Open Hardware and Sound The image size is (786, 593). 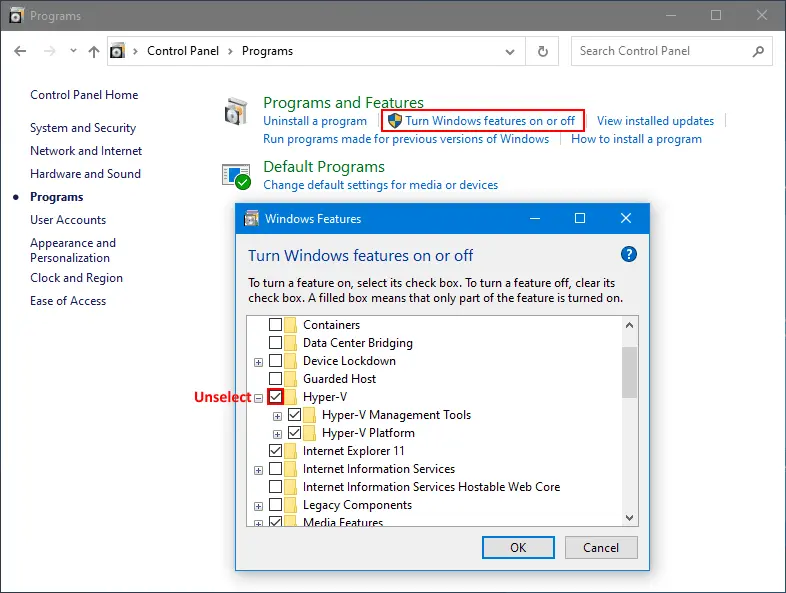(x=85, y=174)
